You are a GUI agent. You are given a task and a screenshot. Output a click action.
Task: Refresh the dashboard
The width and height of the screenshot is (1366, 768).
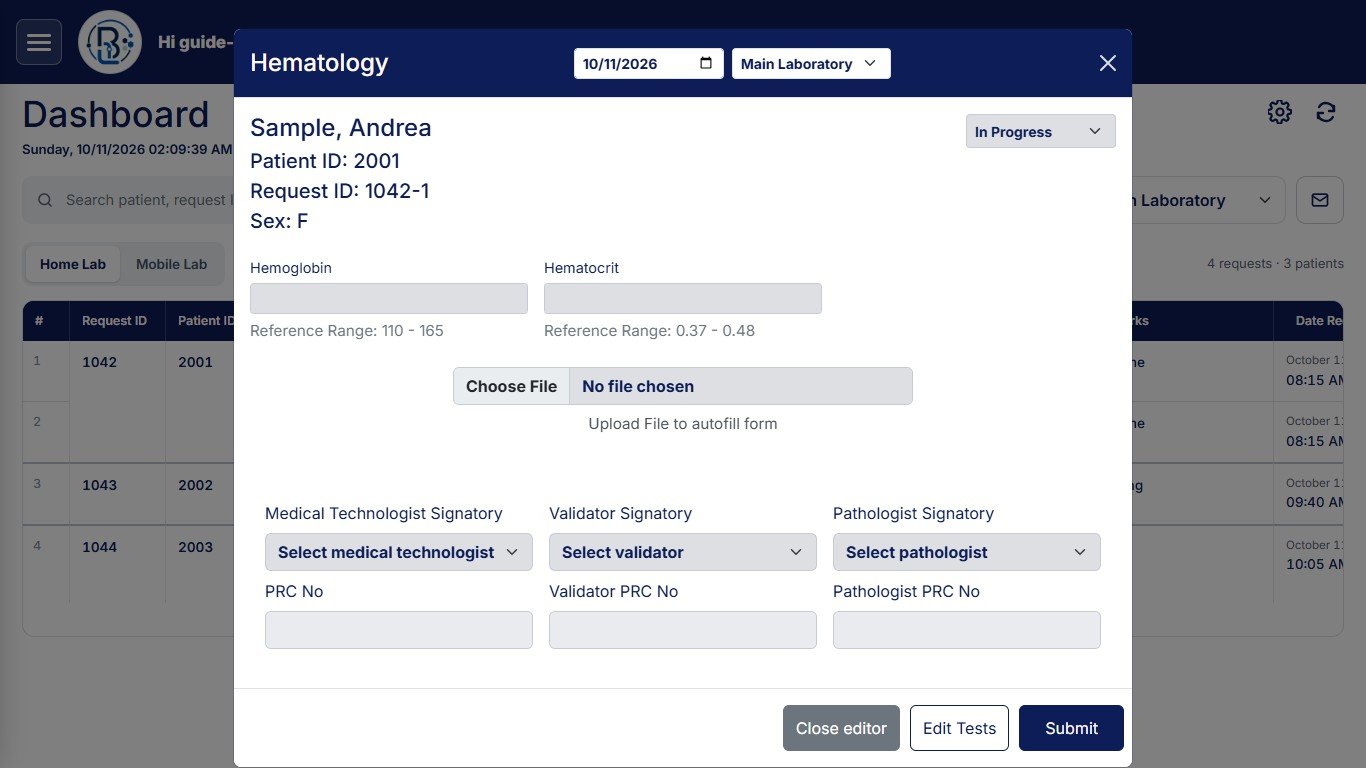point(1326,112)
